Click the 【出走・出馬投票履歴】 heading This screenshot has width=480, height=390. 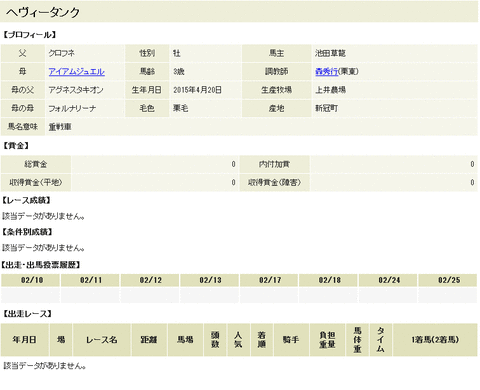click(x=41, y=265)
